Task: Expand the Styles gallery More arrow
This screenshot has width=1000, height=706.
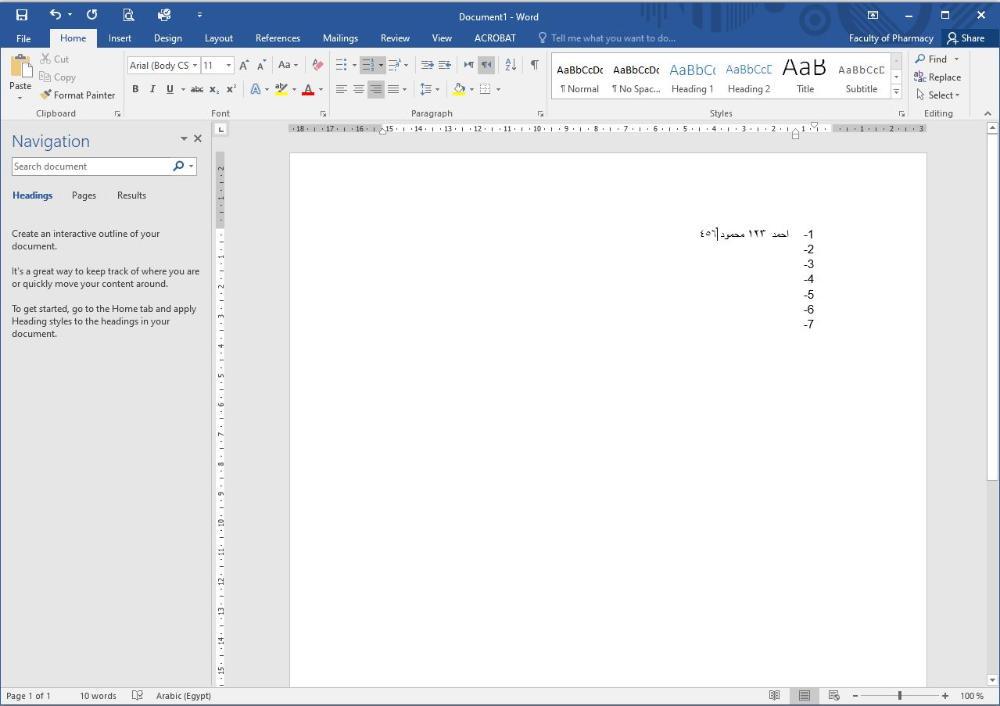Action: (x=896, y=92)
